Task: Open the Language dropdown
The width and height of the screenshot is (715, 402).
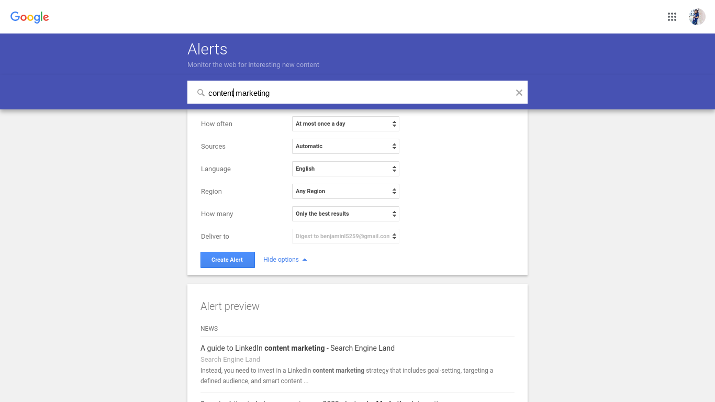Action: (346, 169)
